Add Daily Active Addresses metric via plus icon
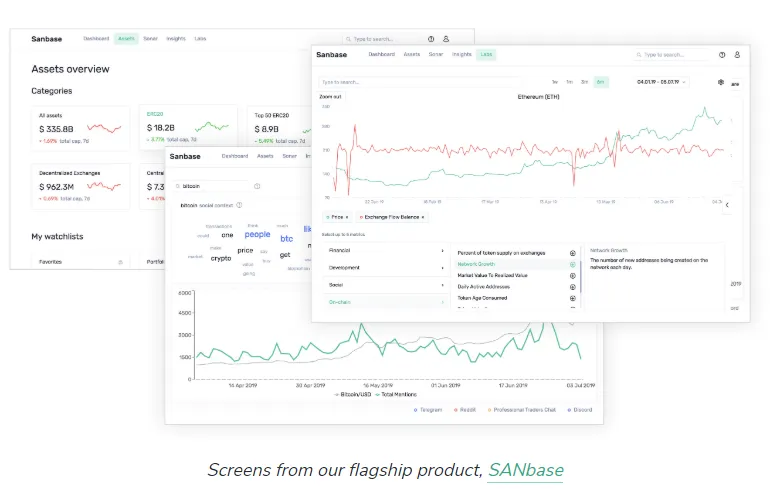 (572, 287)
